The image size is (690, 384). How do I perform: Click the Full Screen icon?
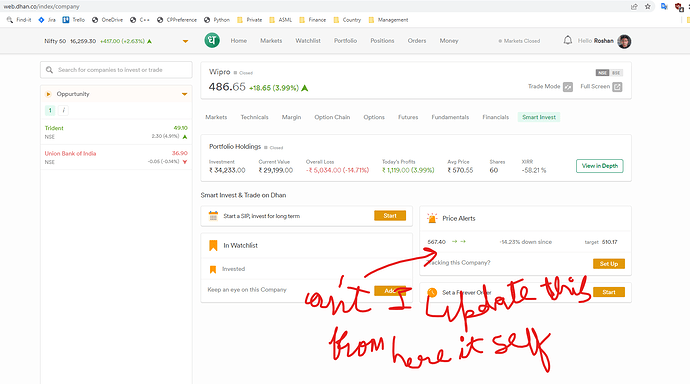coord(617,87)
